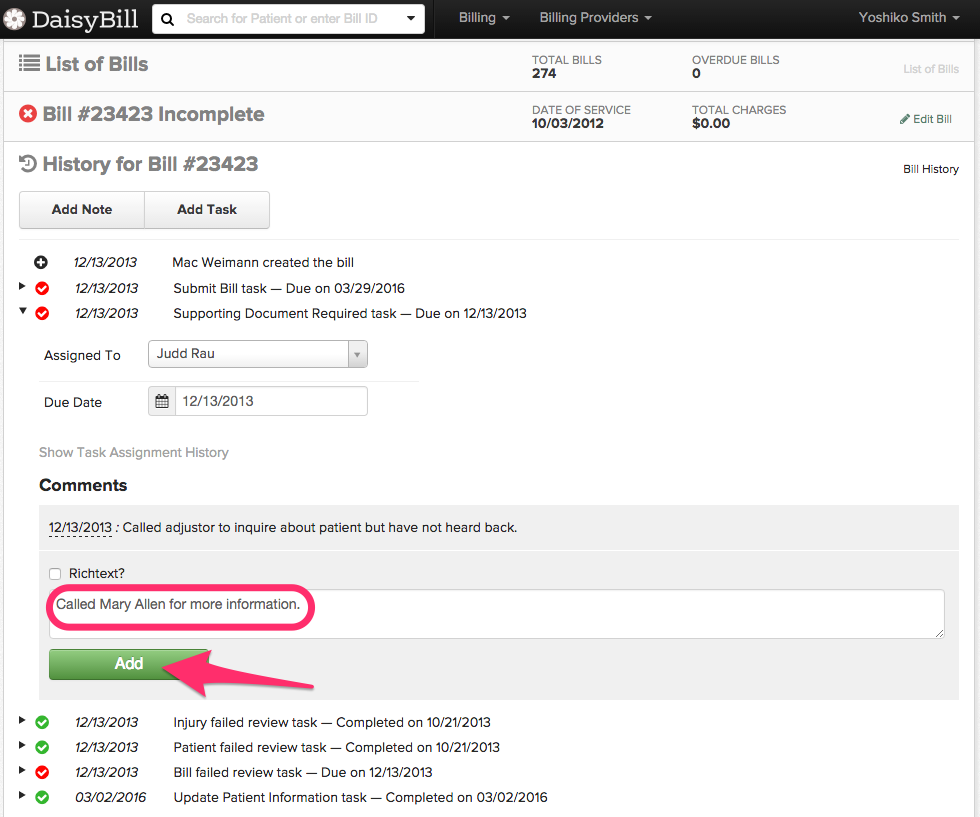This screenshot has height=817, width=980.
Task: Click the Bill History breadcrumb
Action: coord(931,169)
